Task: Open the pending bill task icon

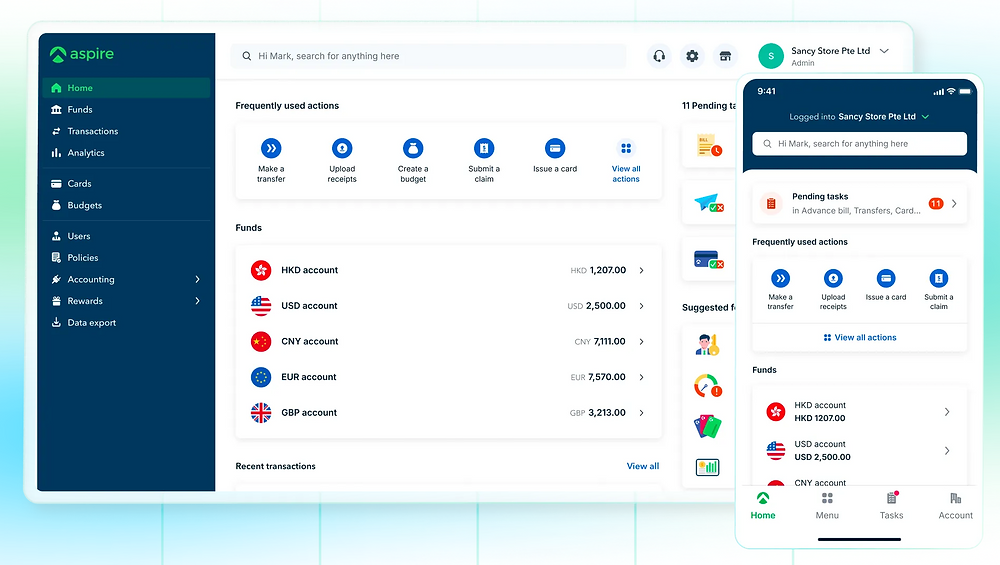Action: coord(709,145)
